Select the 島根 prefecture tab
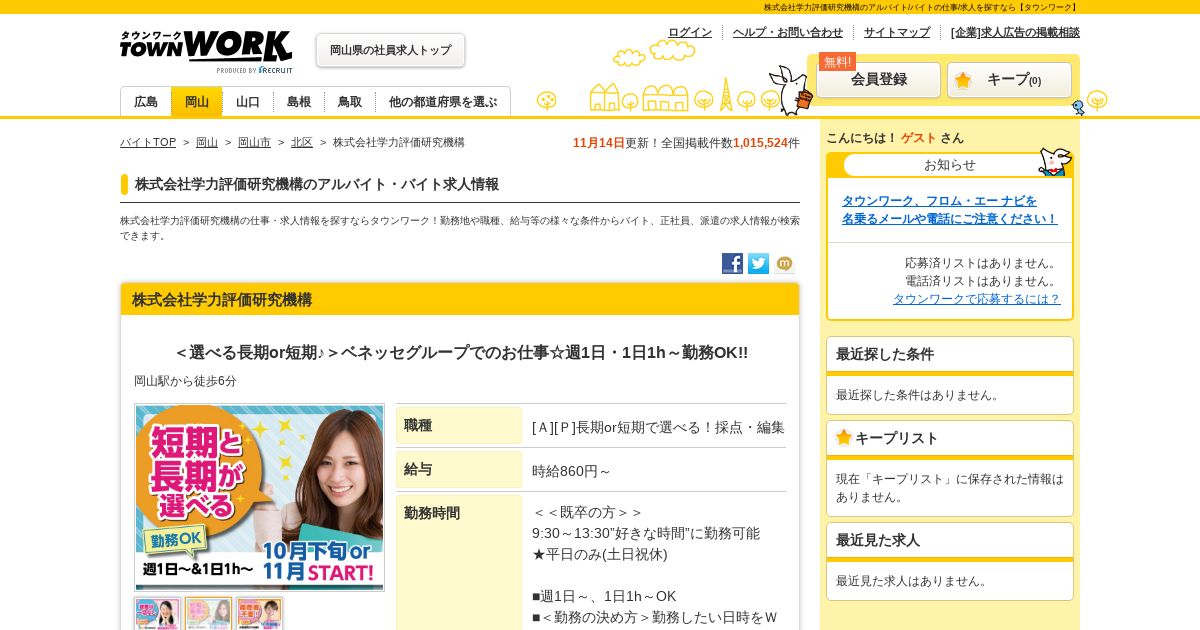Image resolution: width=1200 pixels, height=630 pixels. [299, 102]
